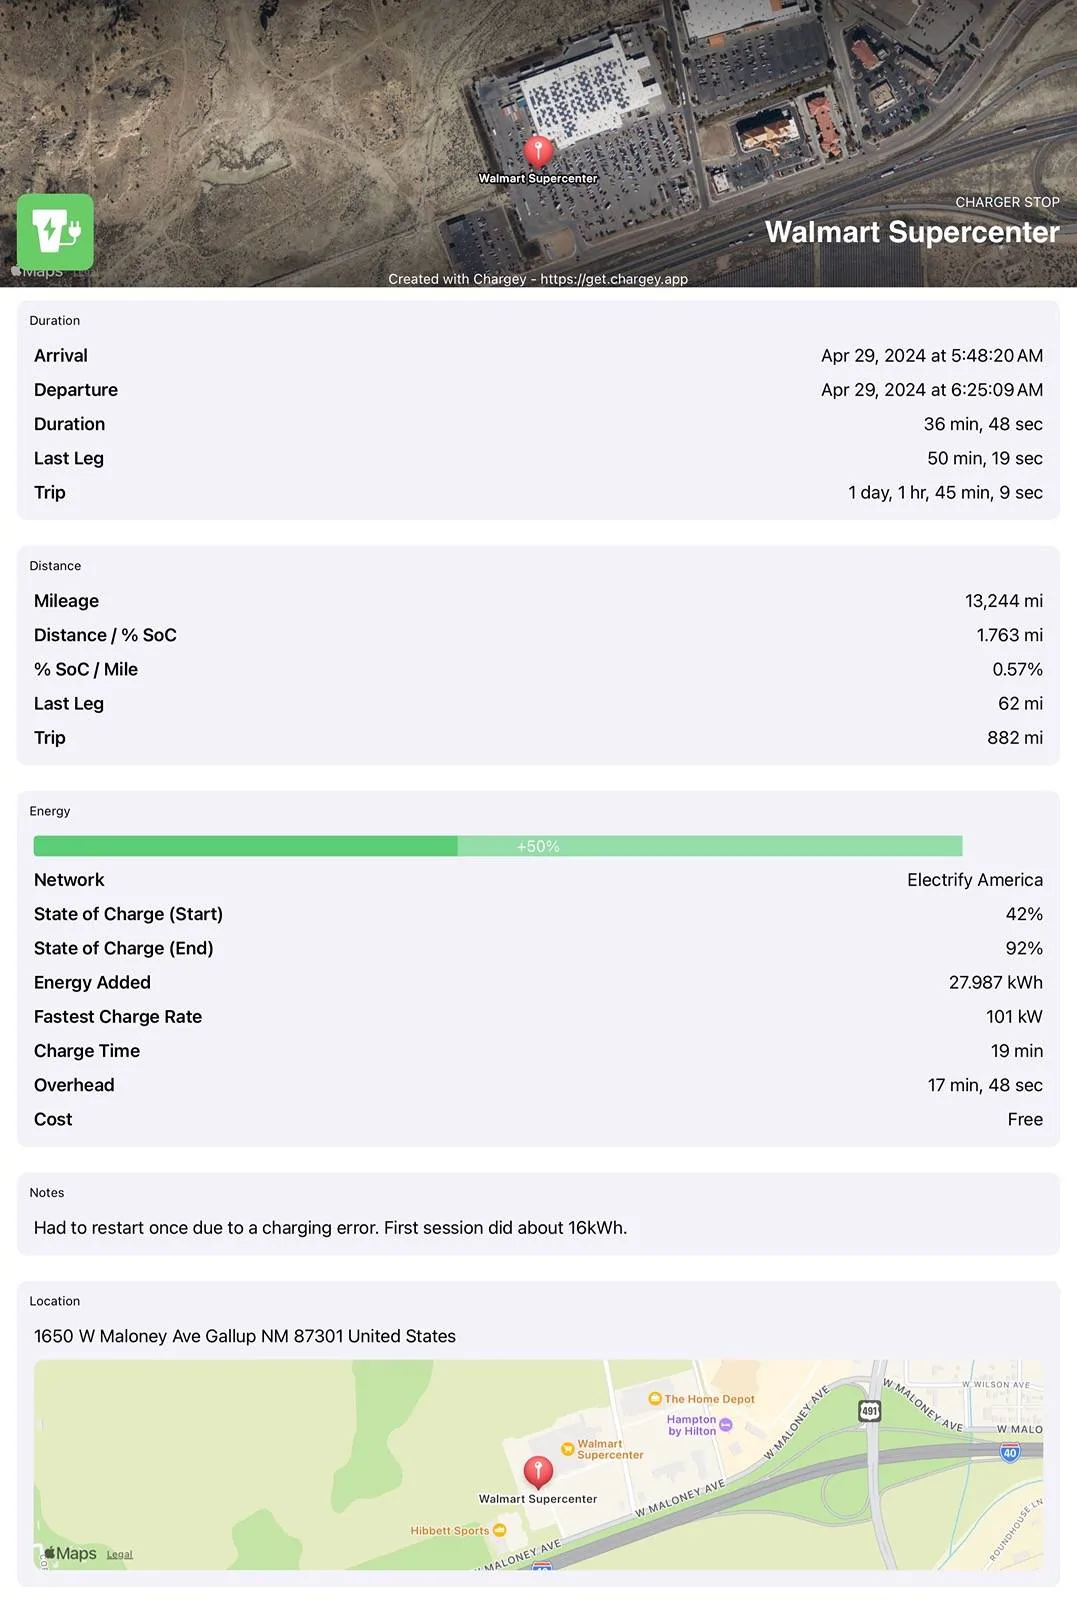Screen dimensions: 1077x1600
Task: Click the charging error note text
Action: click(331, 1227)
